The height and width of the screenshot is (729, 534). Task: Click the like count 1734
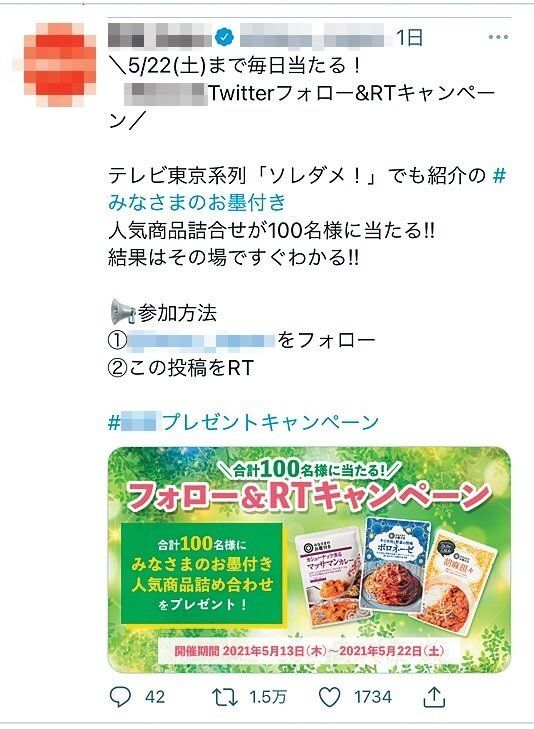click(373, 697)
